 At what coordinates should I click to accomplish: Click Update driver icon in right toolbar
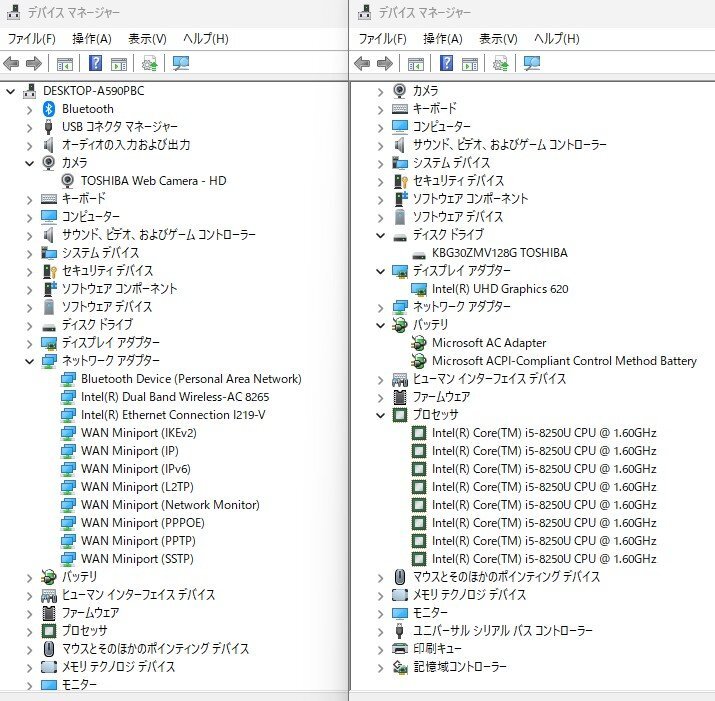tap(501, 63)
